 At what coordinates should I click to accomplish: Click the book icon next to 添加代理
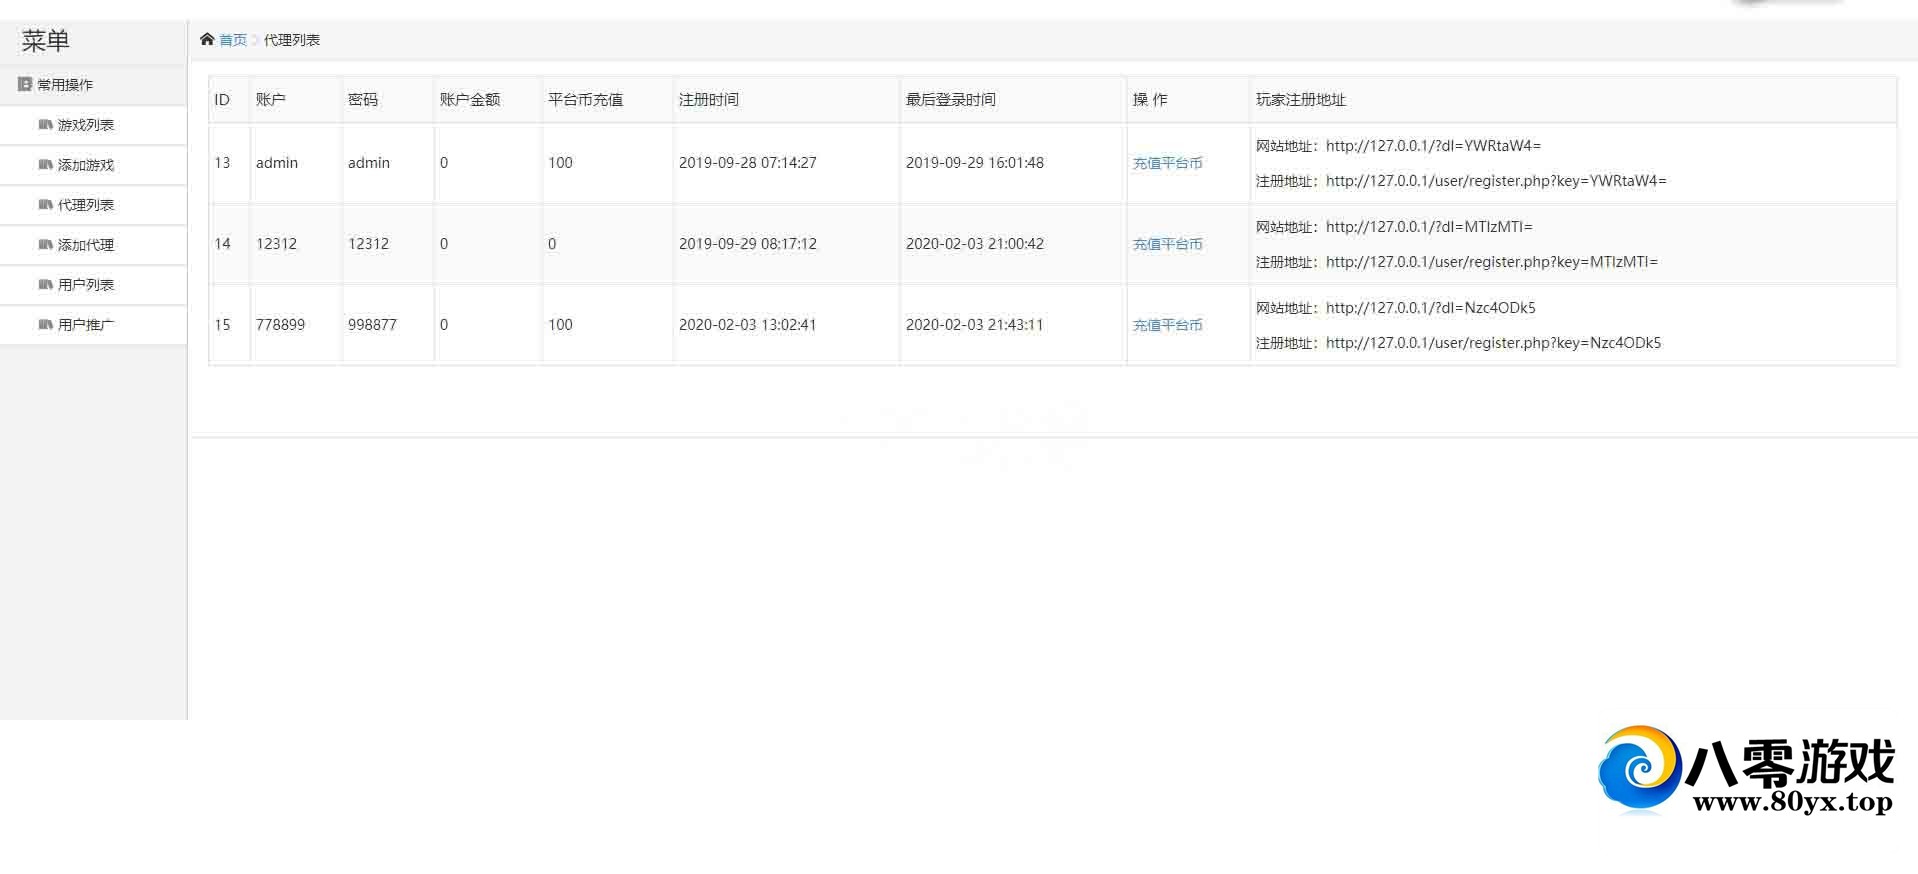click(x=45, y=244)
